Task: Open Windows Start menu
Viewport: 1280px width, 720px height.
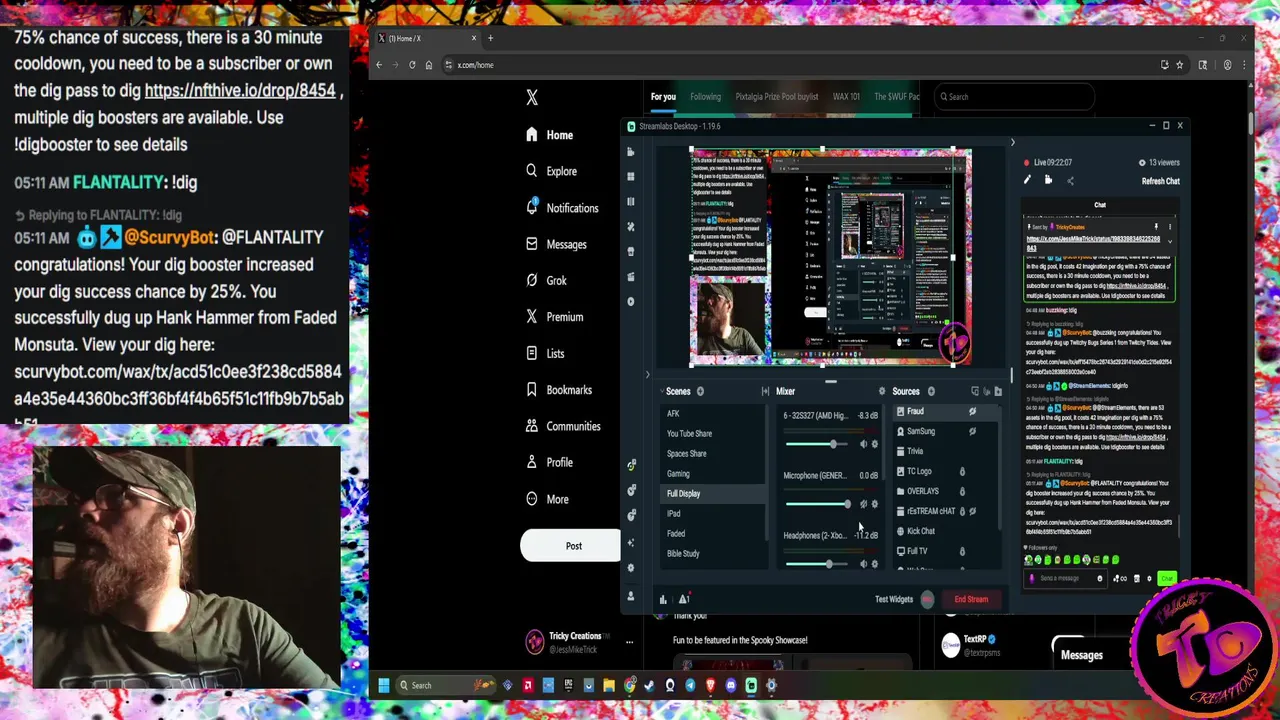Action: coord(383,685)
